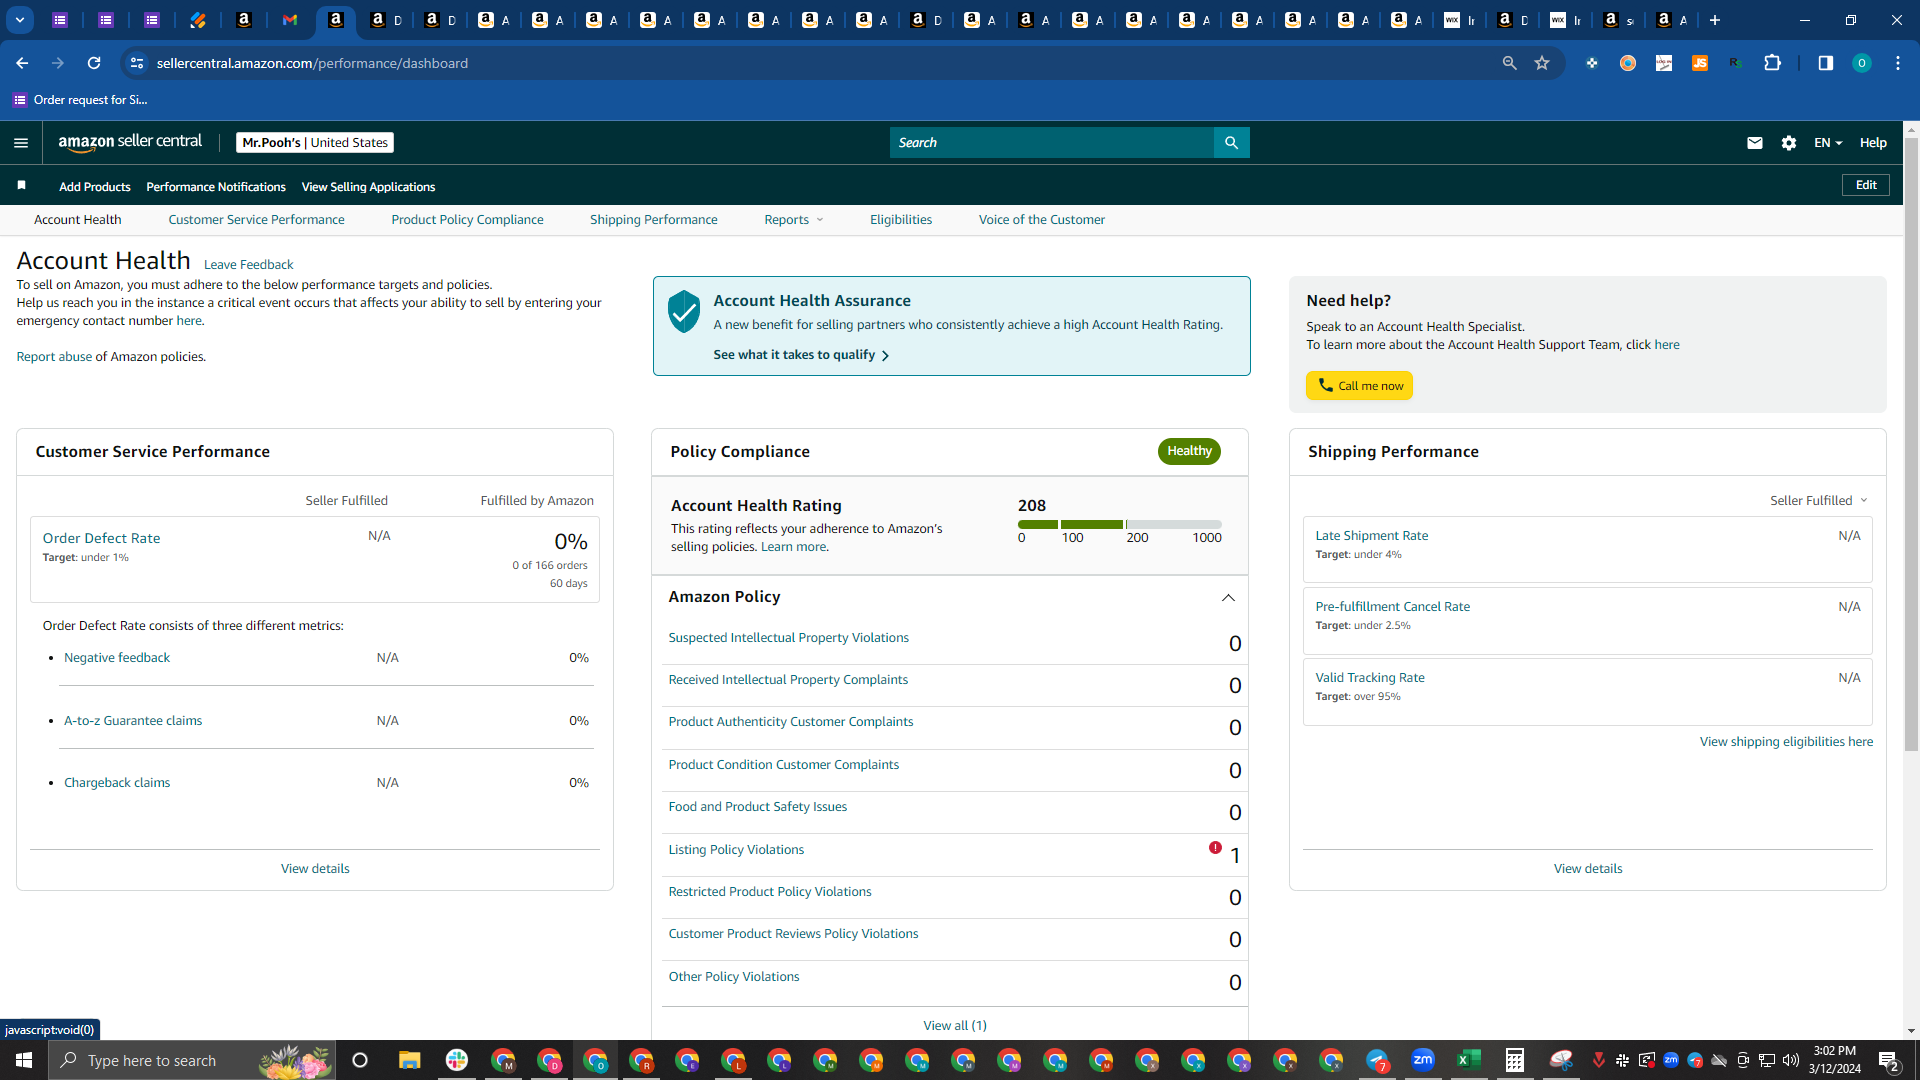The width and height of the screenshot is (1920, 1080).
Task: Click the Leave Feedback link
Action: click(x=248, y=265)
